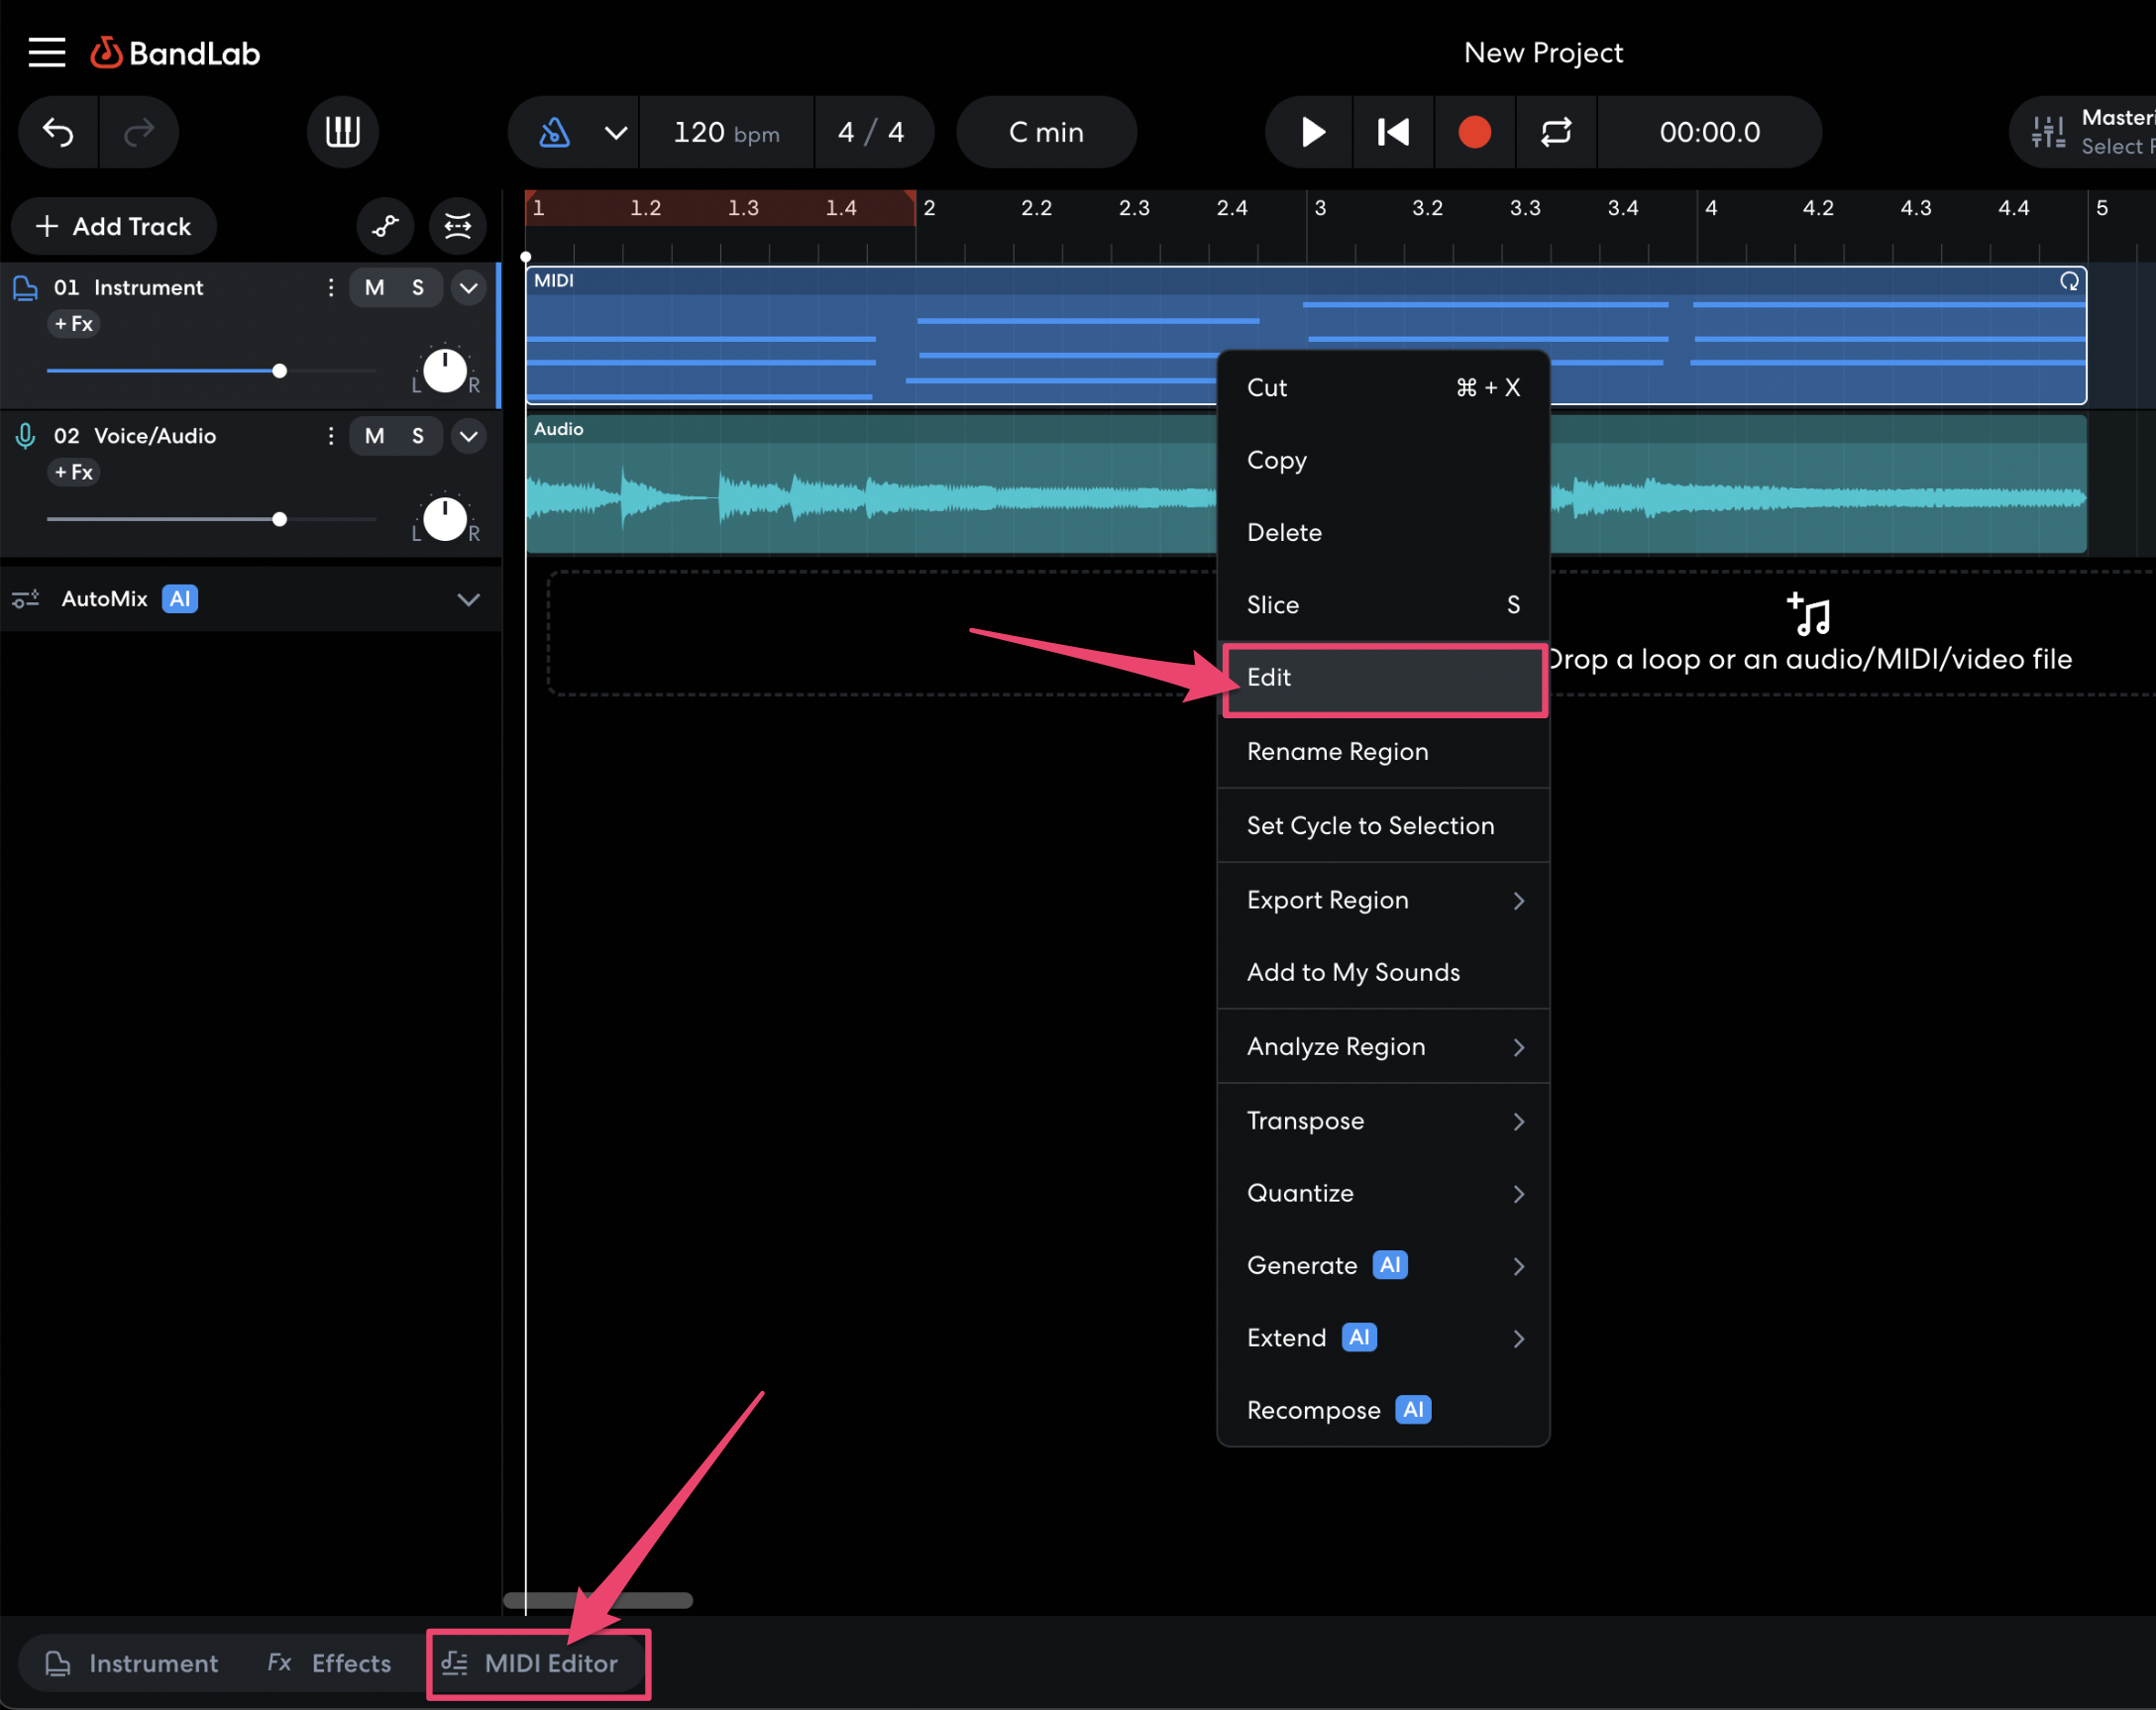
Task: Solo the 02 Voice/Audio track
Action: tap(418, 436)
